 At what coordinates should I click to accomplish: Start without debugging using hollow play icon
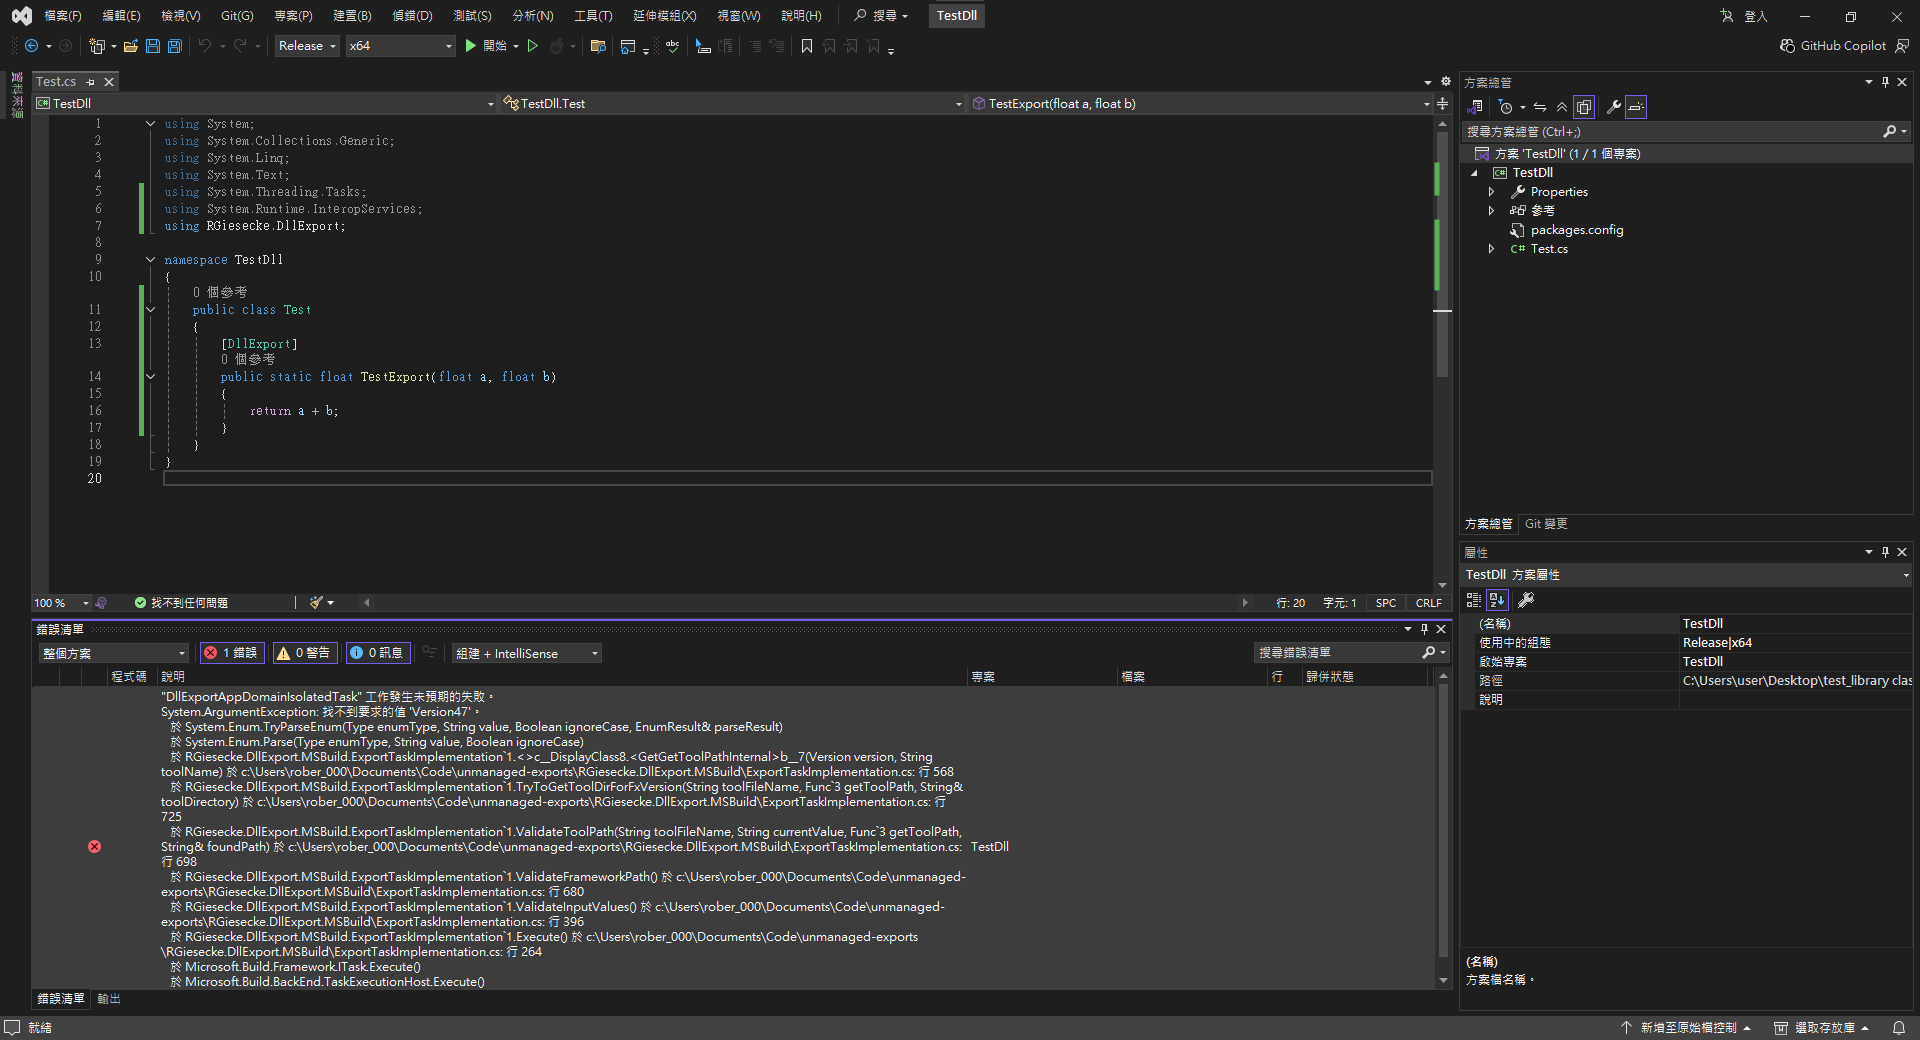click(533, 46)
